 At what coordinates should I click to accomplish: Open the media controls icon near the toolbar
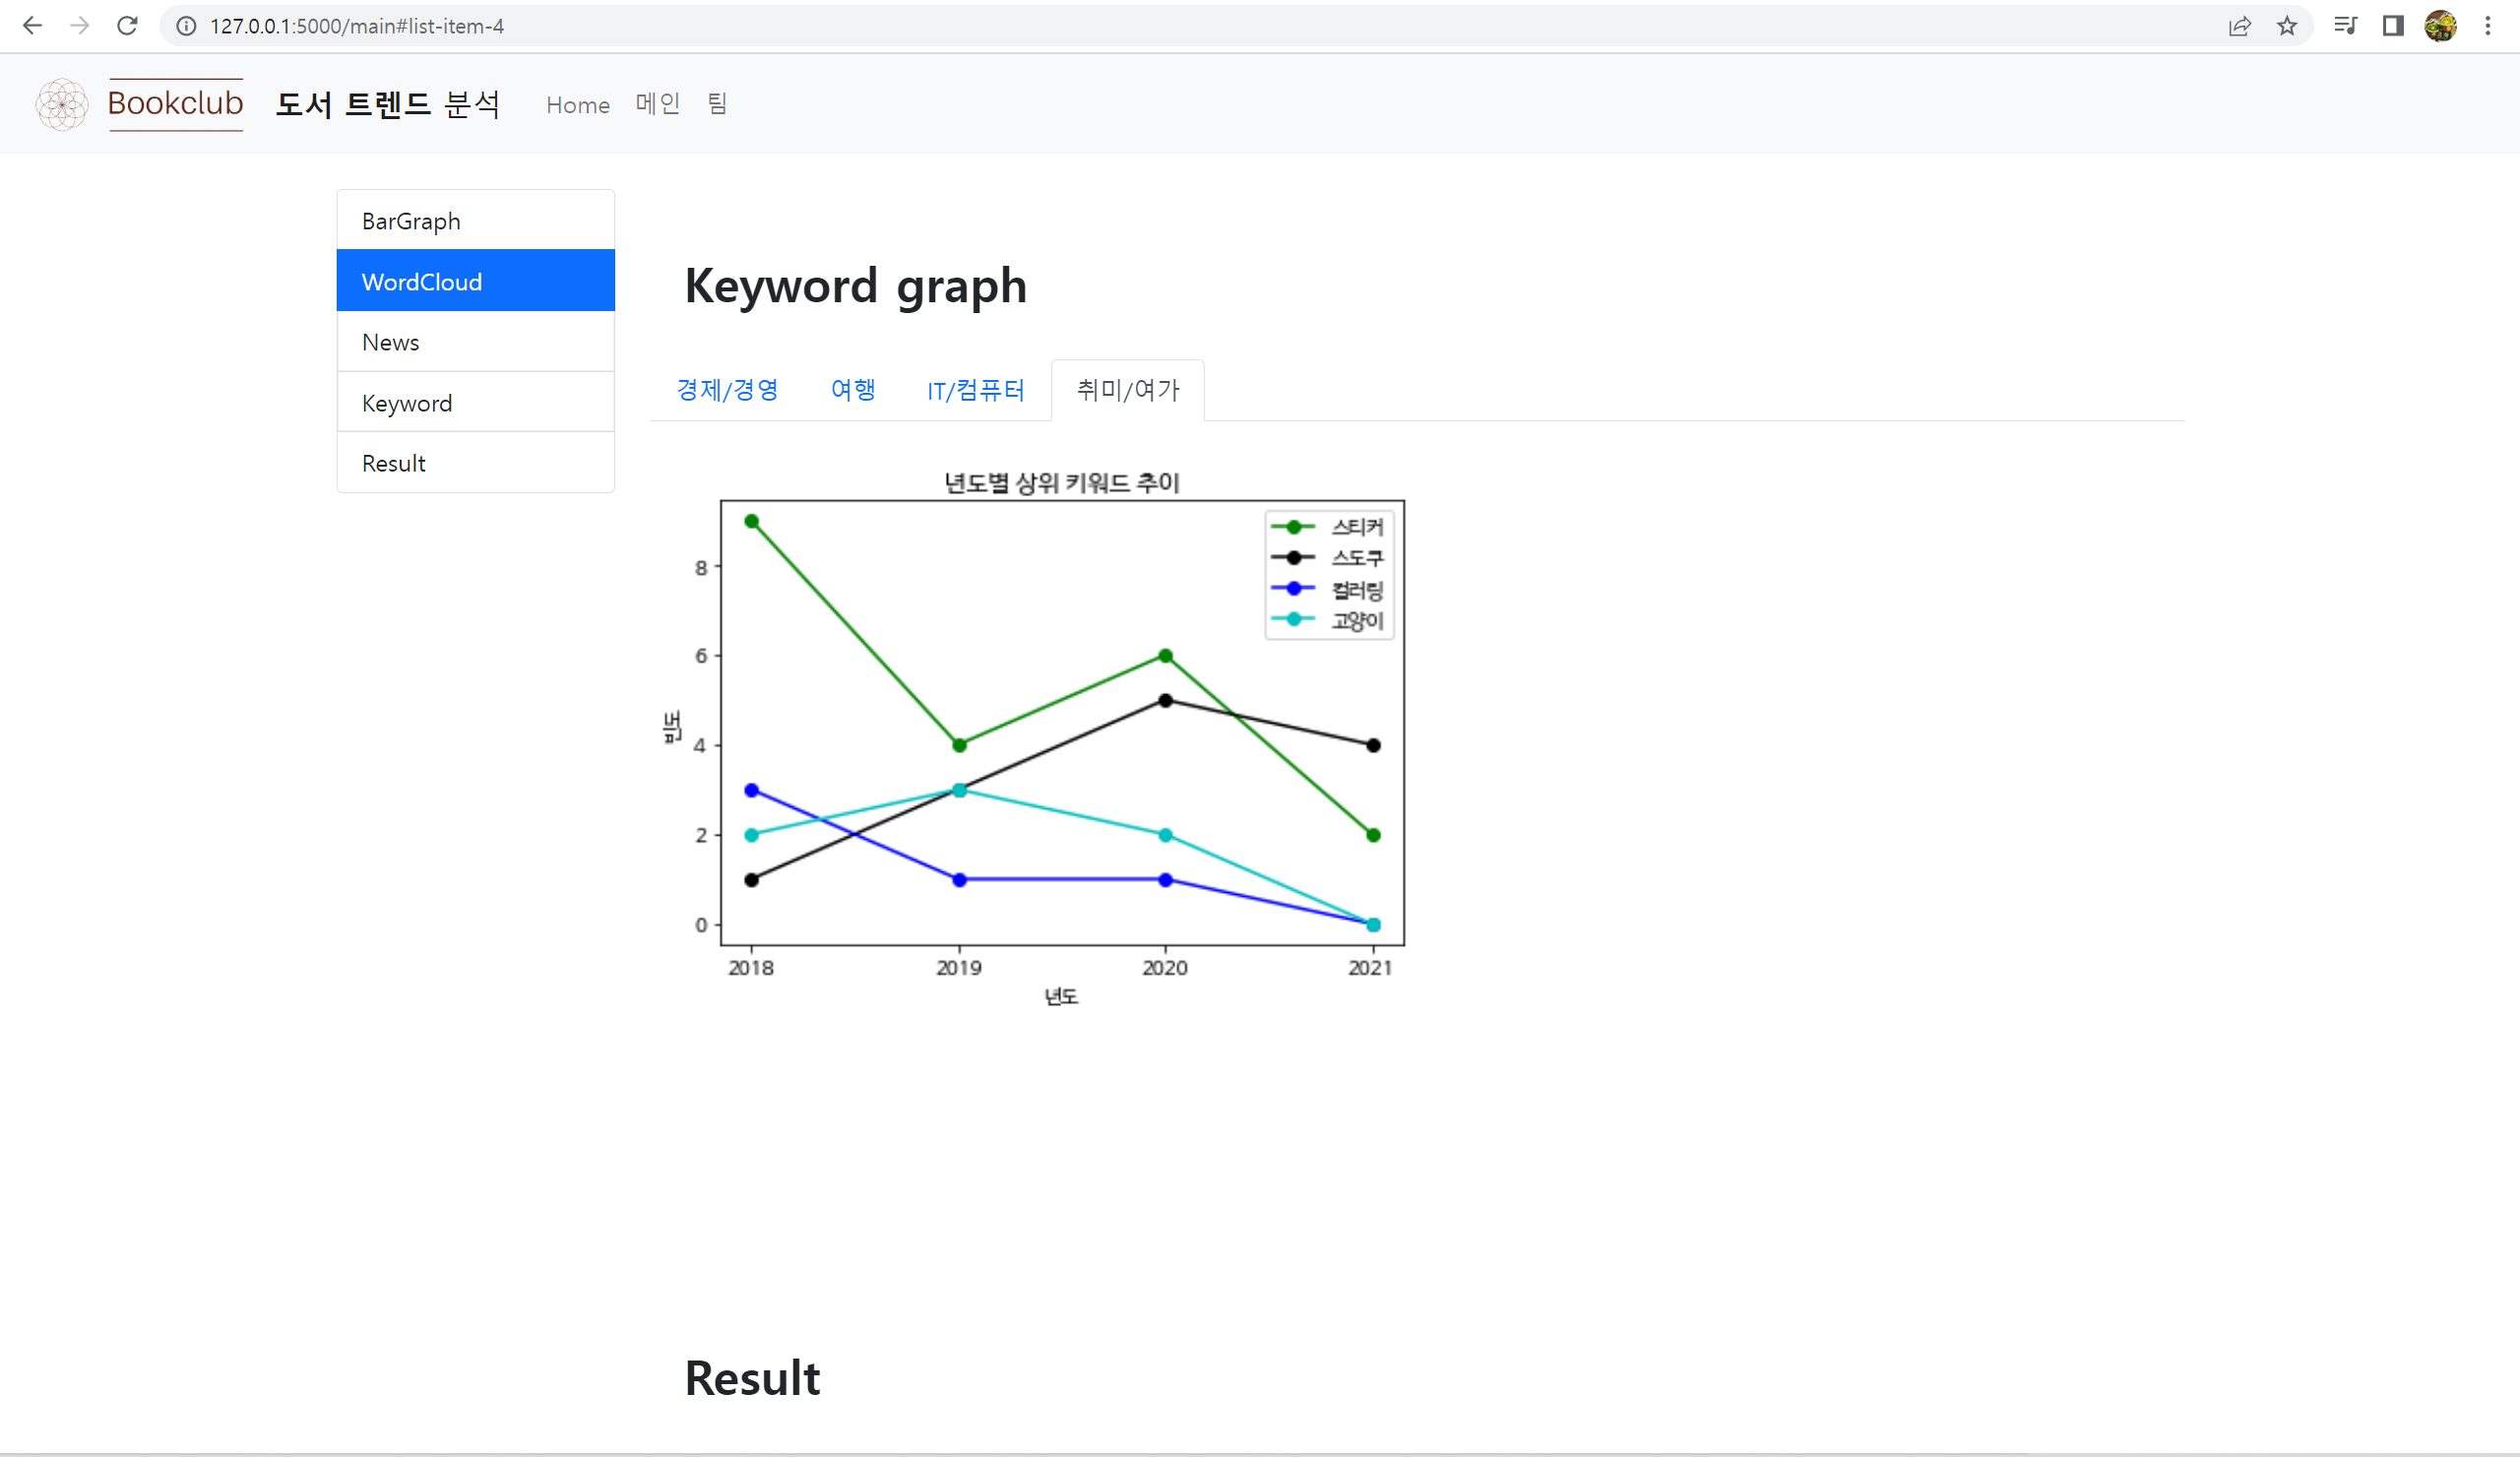[2345, 26]
